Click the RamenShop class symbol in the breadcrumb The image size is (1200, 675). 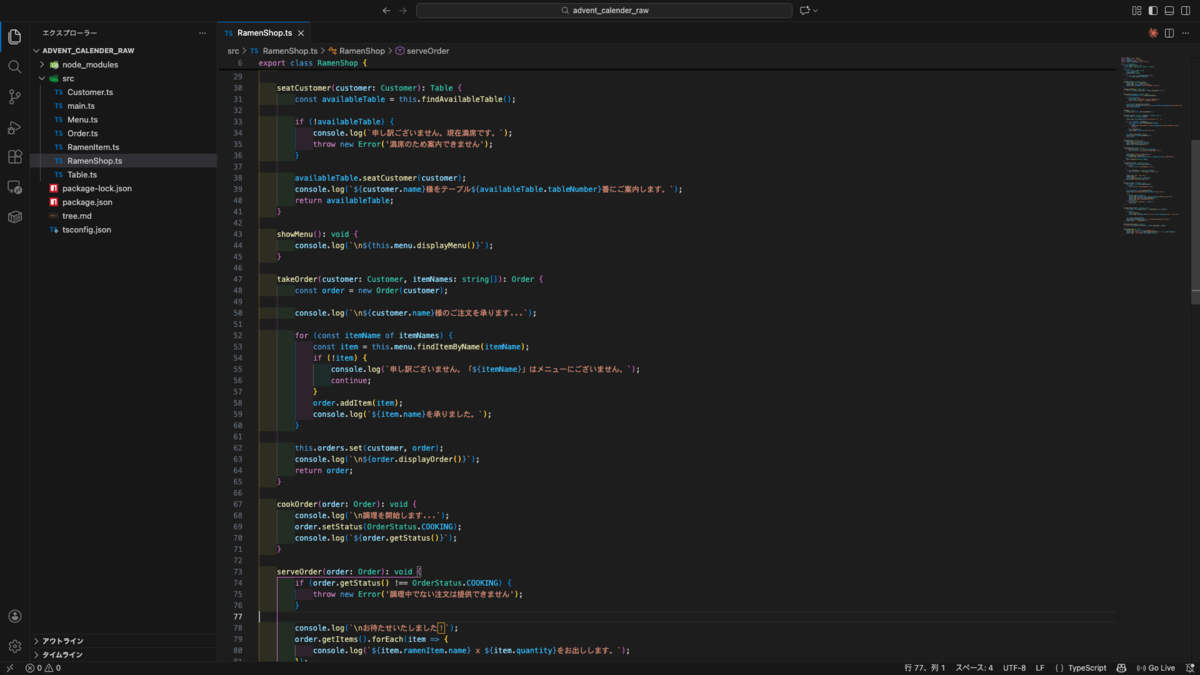coord(356,50)
